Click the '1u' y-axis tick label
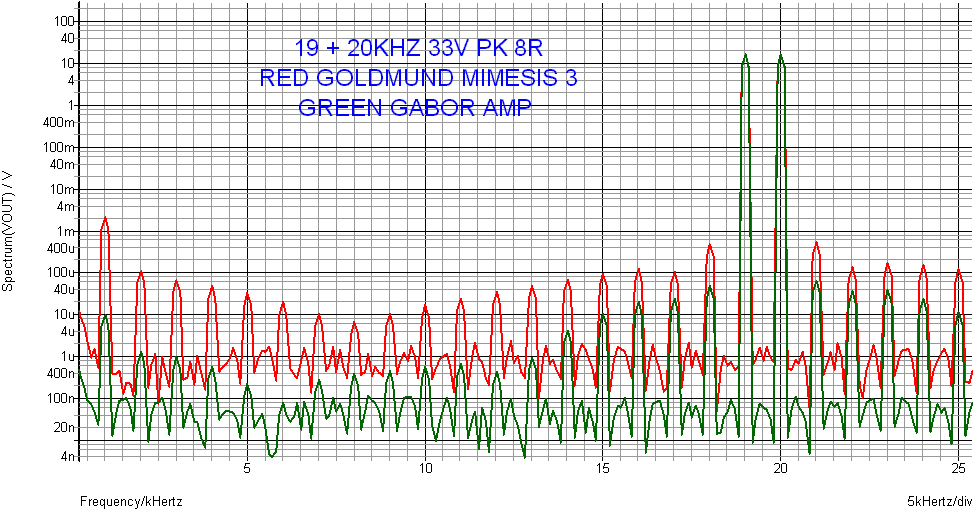Viewport: 975px width, 509px height. coord(68,357)
